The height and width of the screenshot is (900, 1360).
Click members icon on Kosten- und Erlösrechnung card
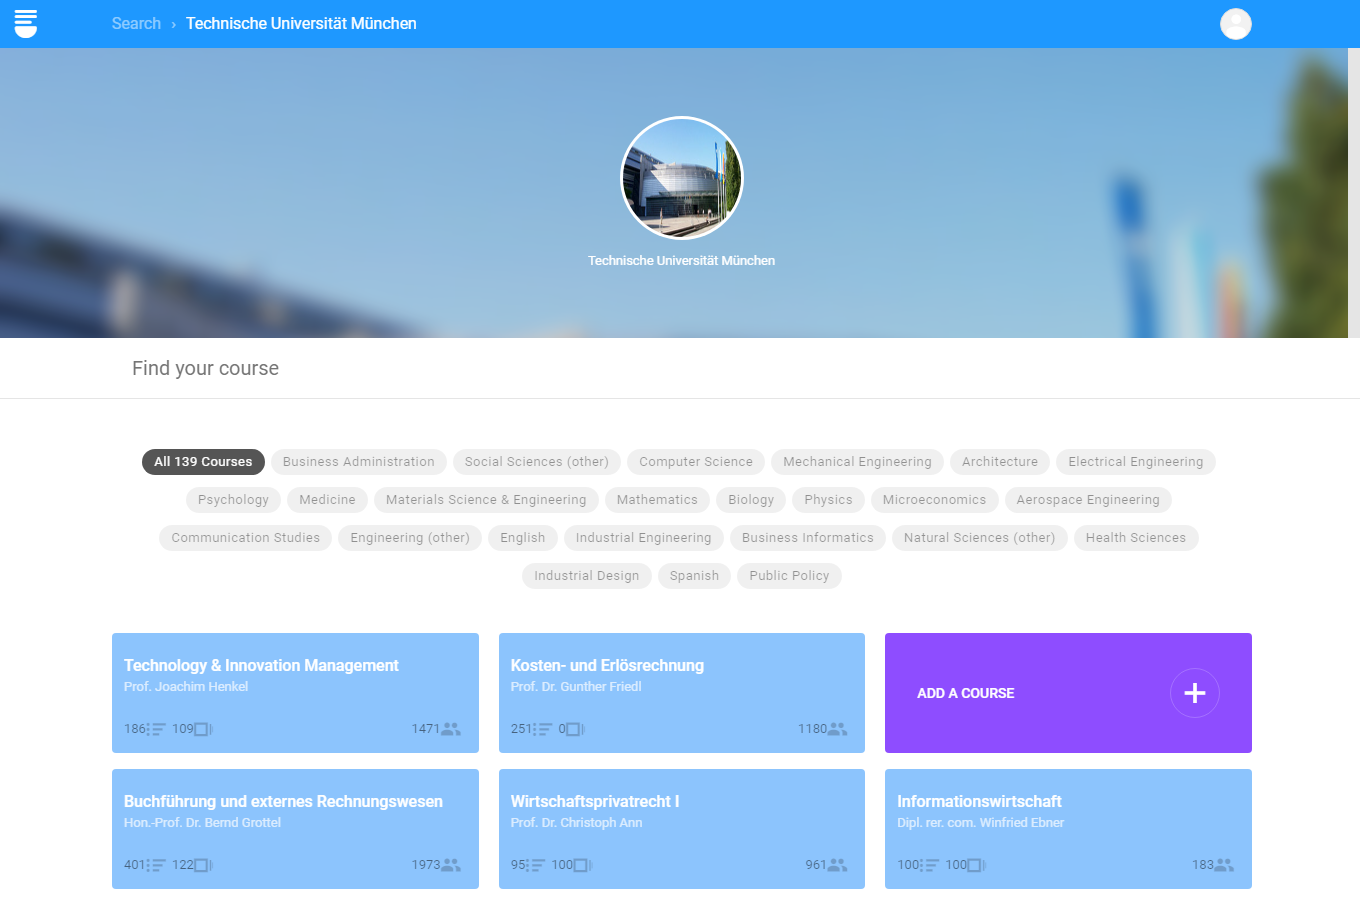click(x=837, y=729)
